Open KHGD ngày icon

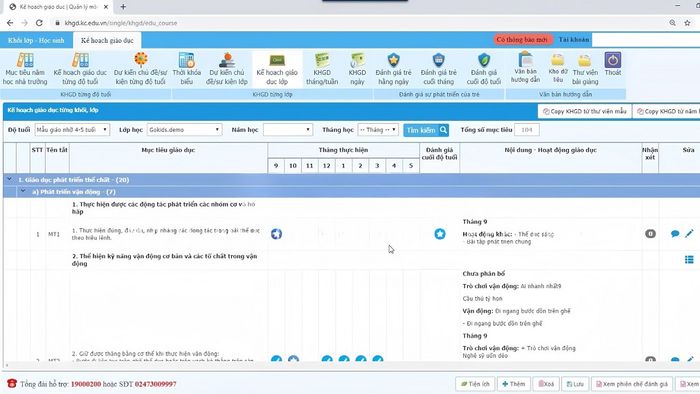357,60
